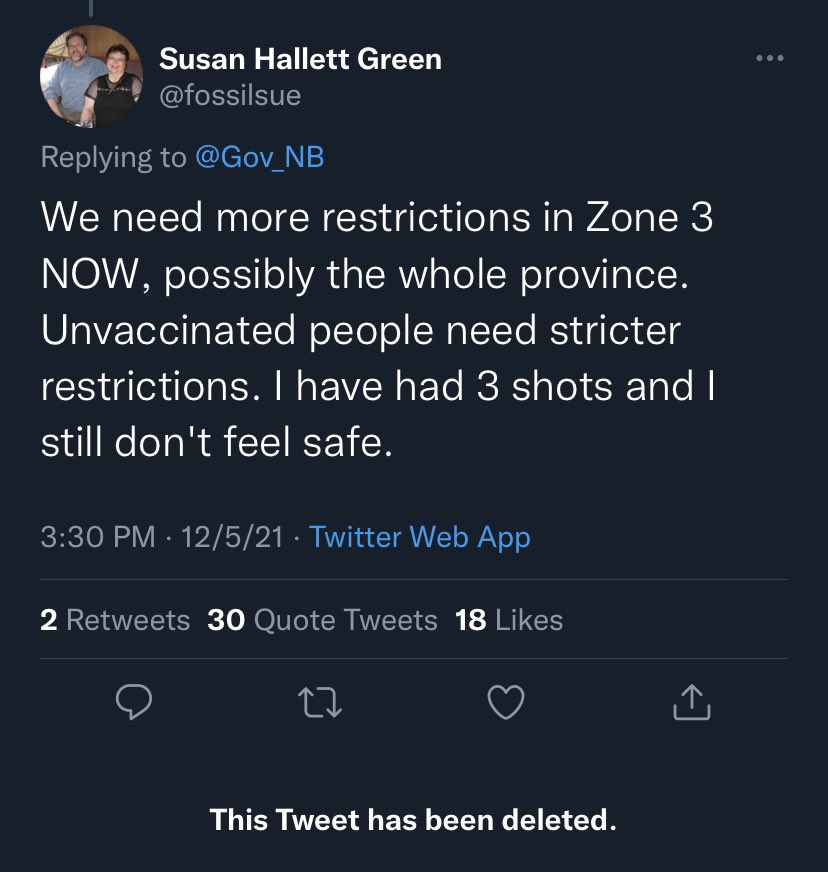Retweet using the arrows icon
Viewport: 828px width, 872px height.
(321, 705)
